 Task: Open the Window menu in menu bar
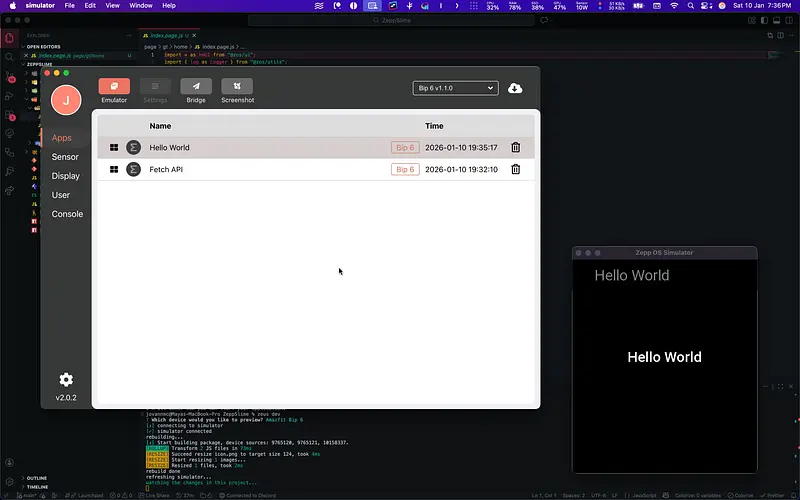tap(141, 6)
